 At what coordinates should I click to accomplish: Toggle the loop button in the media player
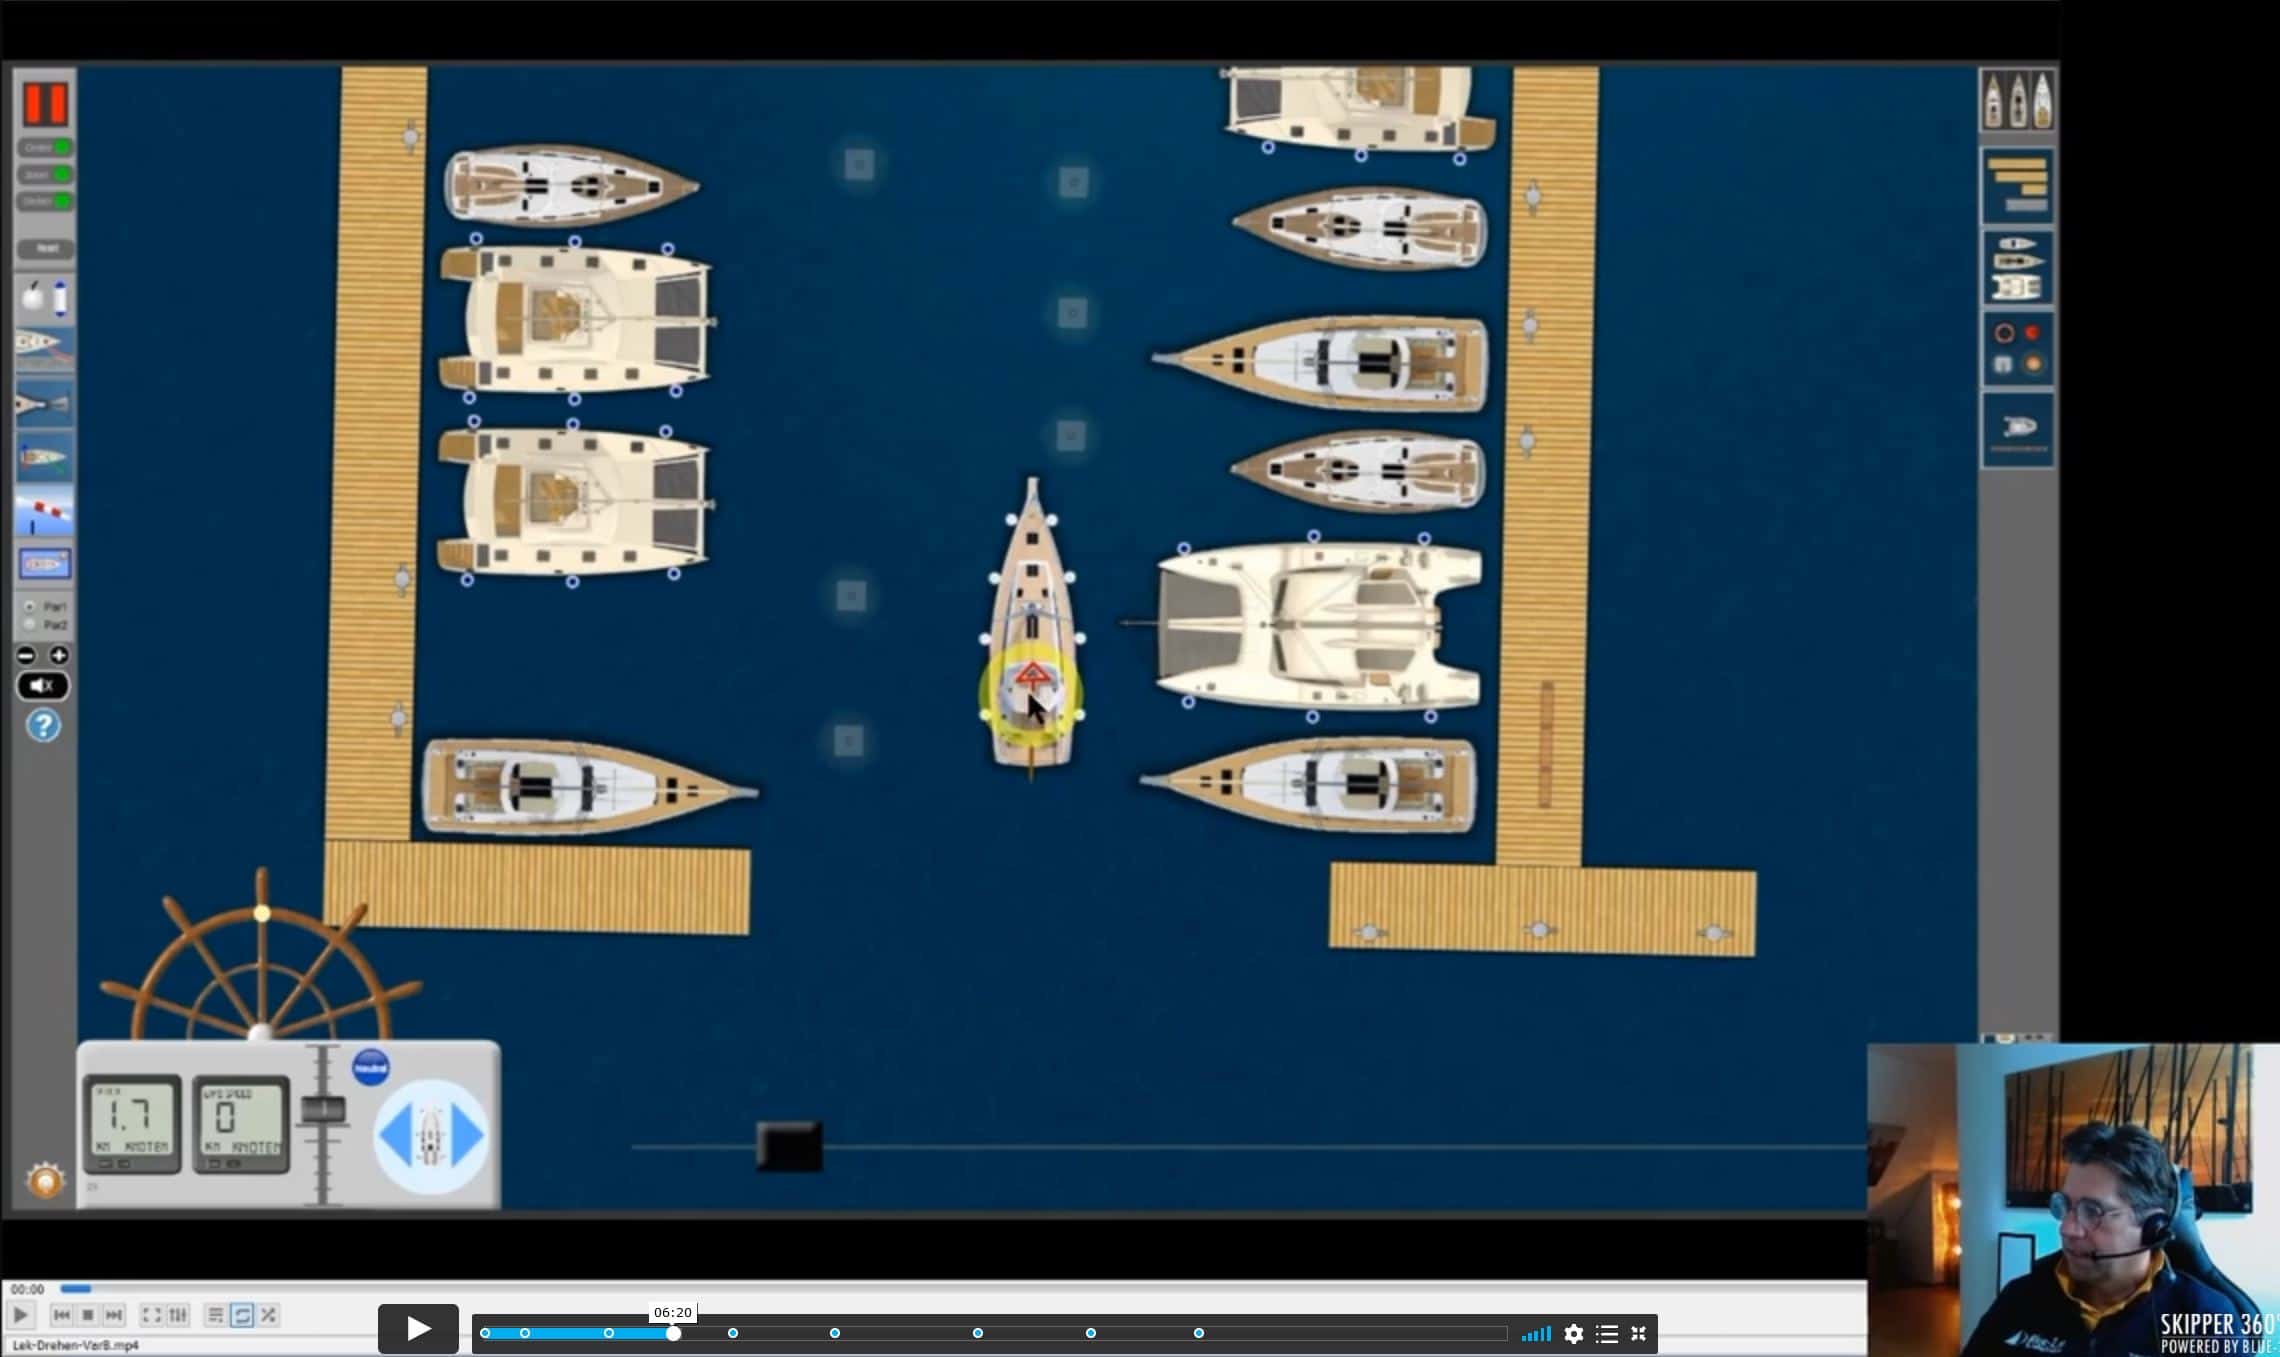click(242, 1315)
